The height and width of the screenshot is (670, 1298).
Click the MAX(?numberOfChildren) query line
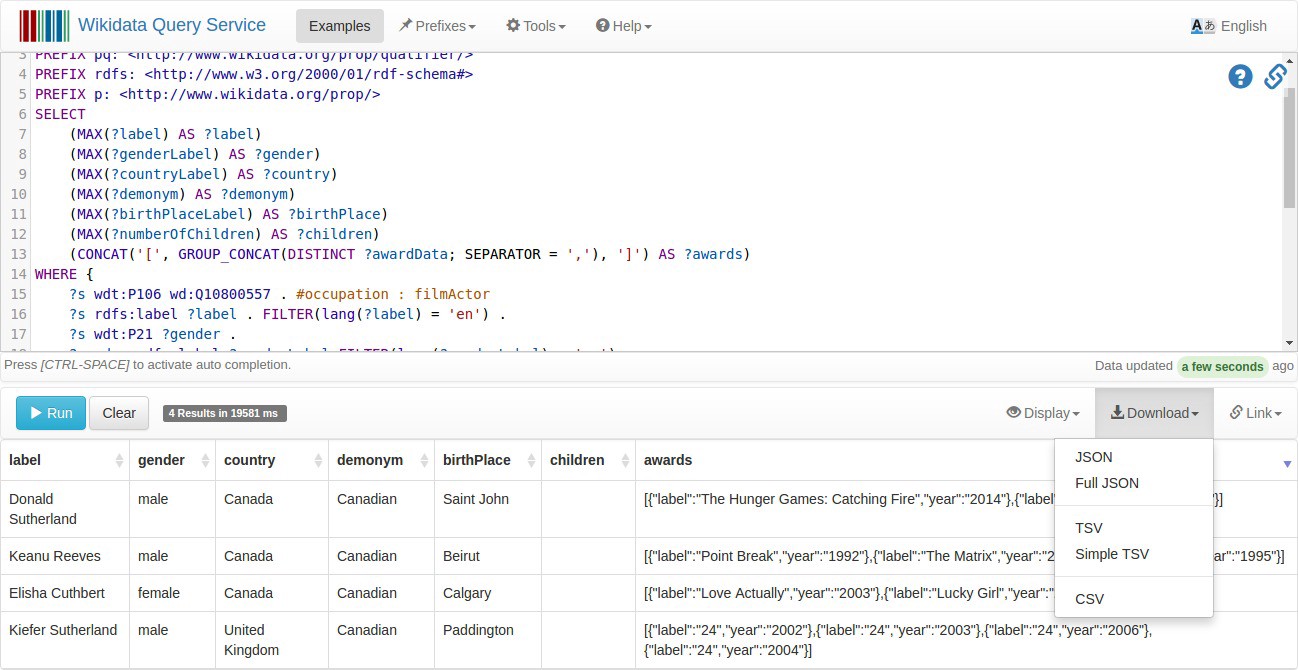tap(225, 234)
